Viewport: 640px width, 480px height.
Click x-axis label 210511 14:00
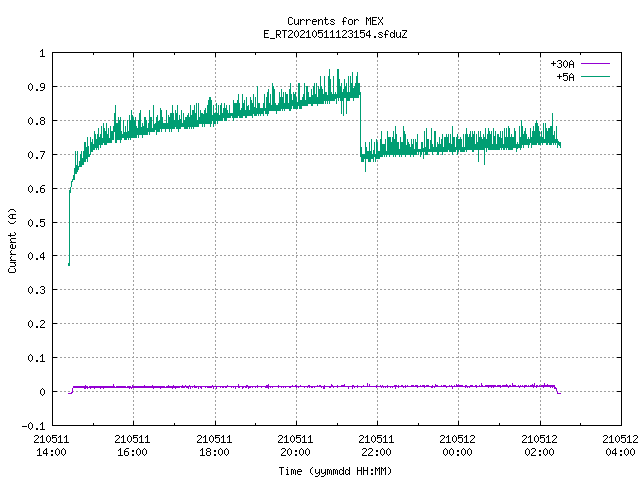[x=51, y=446]
